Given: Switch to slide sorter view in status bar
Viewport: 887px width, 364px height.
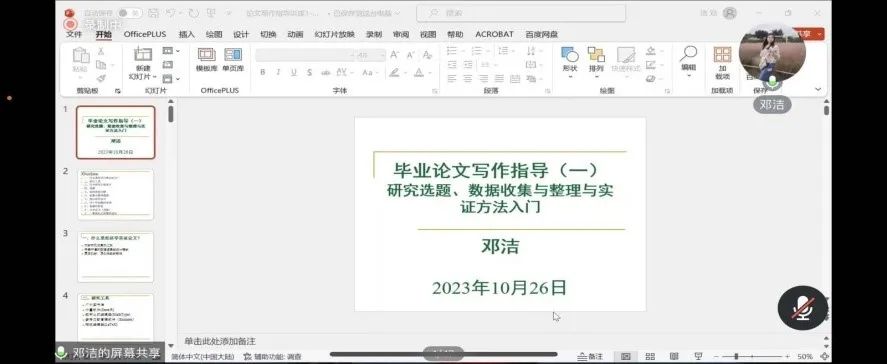Looking at the screenshot, I should coord(650,357).
